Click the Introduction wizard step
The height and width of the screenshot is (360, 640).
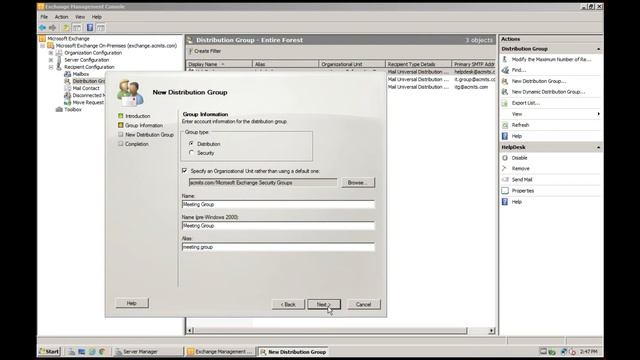click(x=138, y=116)
